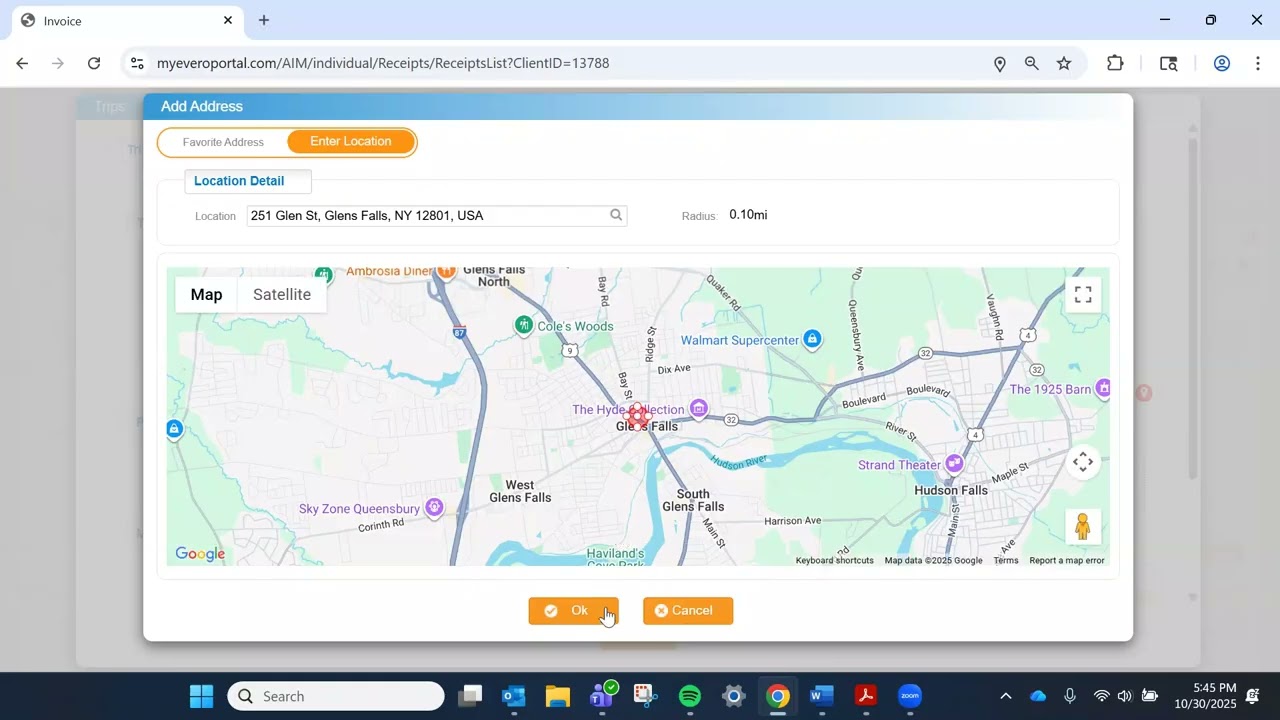
Task: Open Microsoft Word from the taskbar
Action: (822, 696)
